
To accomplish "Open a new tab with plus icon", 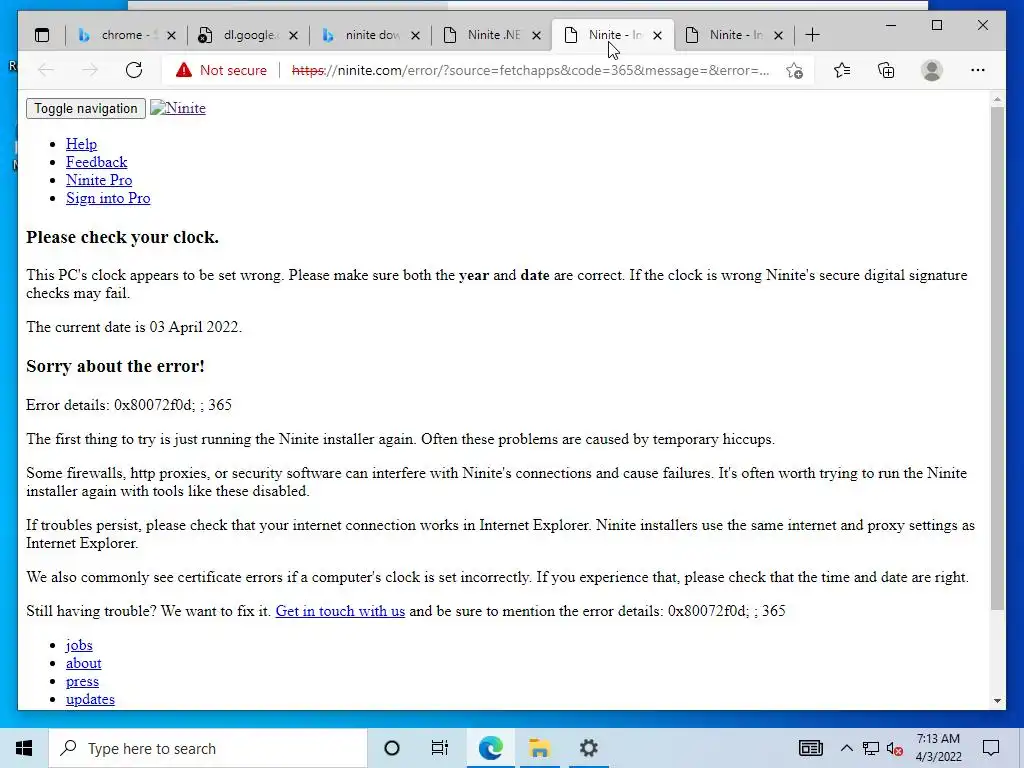I will click(812, 35).
